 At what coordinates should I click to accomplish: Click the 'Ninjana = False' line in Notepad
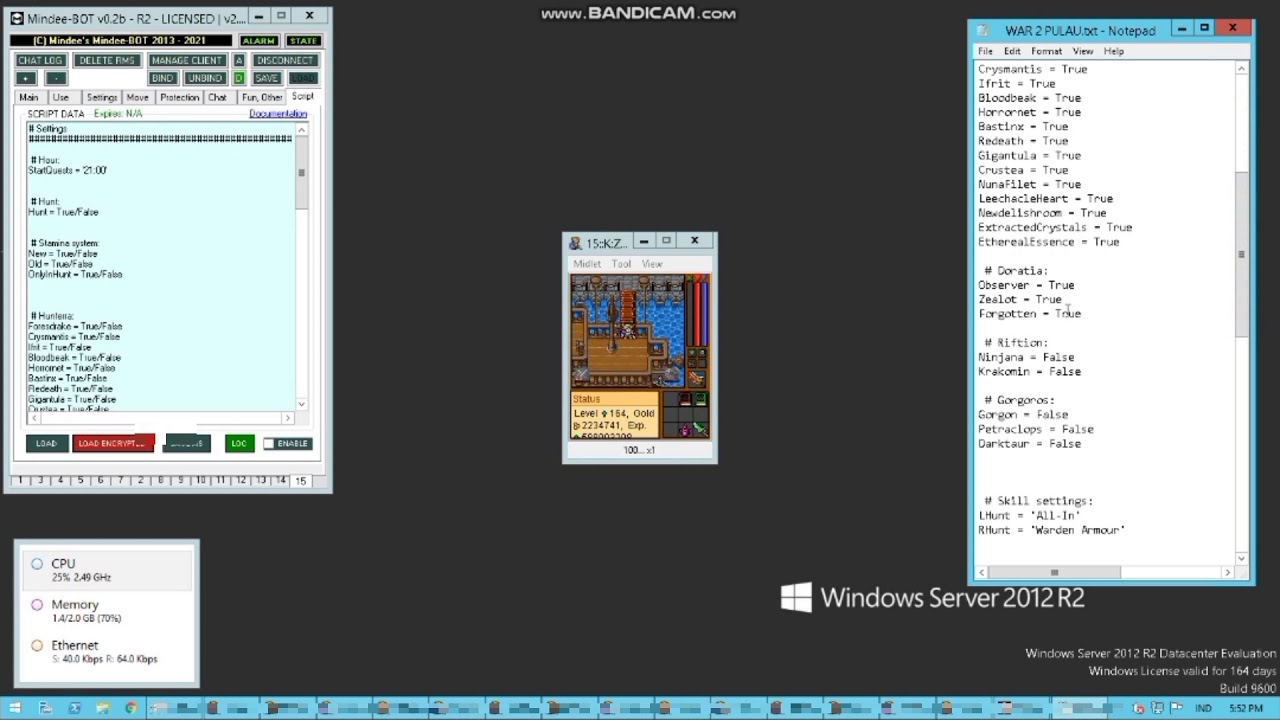(1026, 357)
